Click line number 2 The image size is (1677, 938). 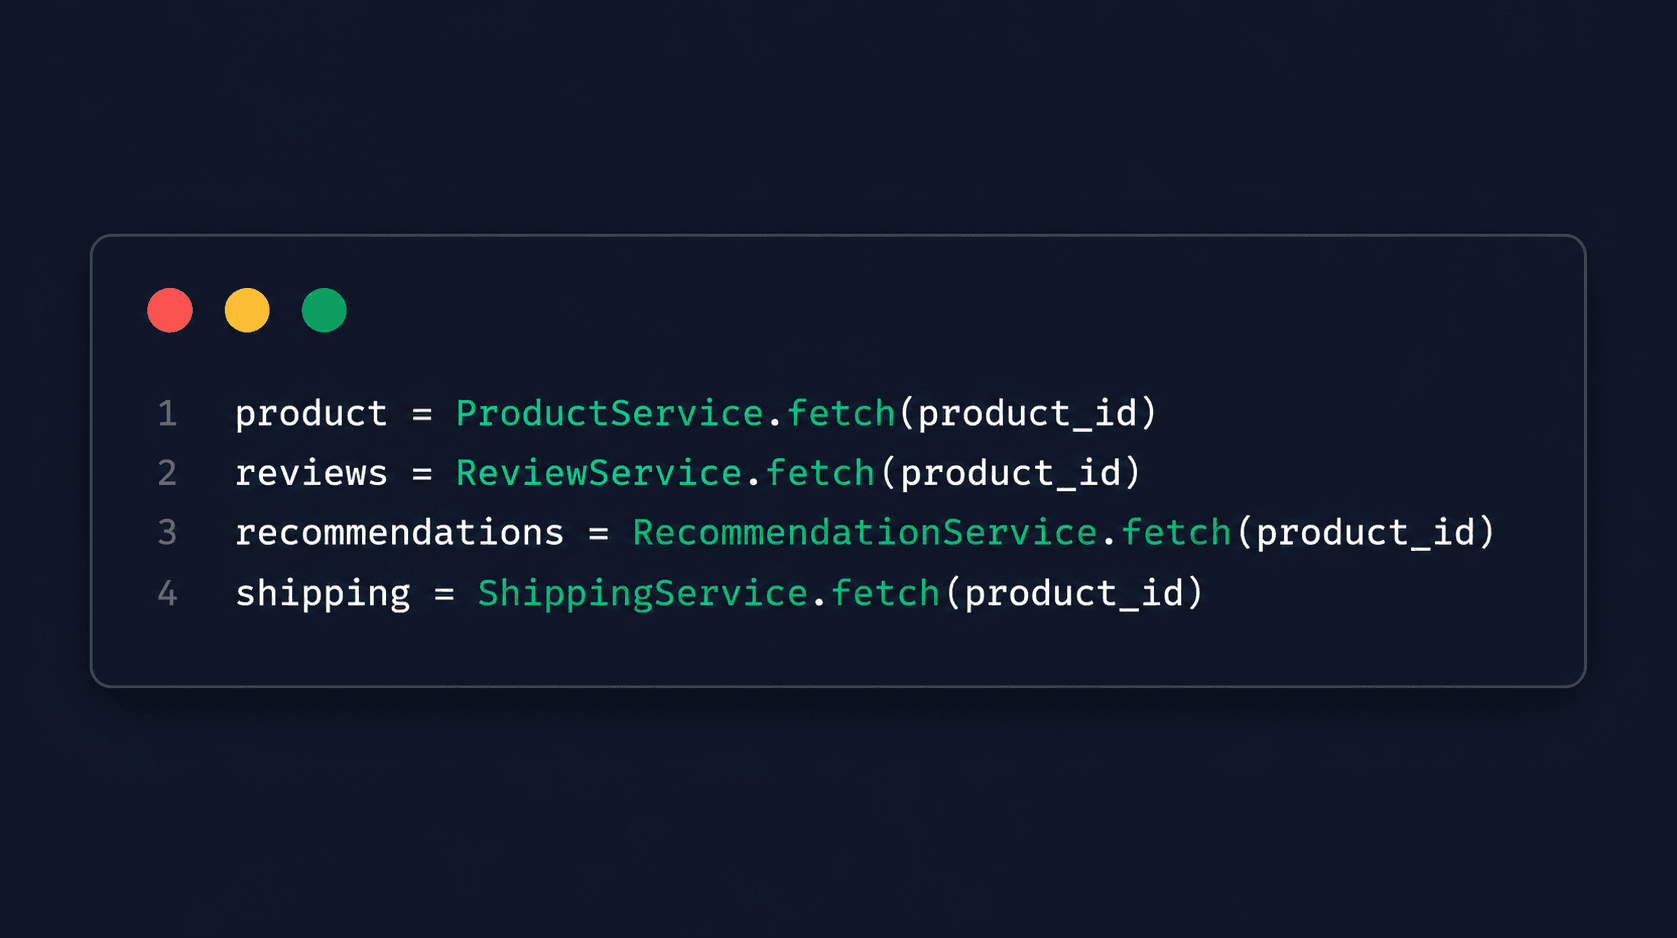point(167,473)
